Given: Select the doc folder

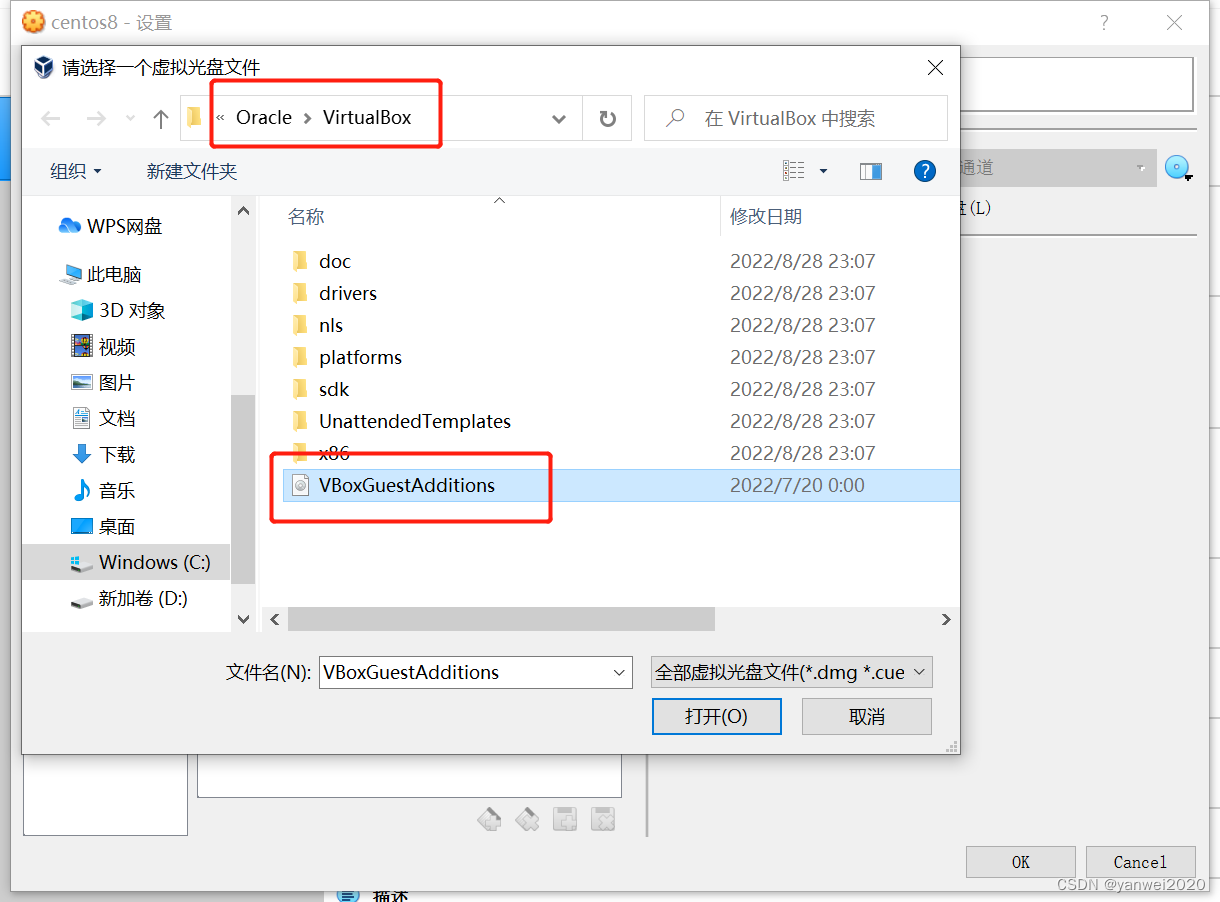Looking at the screenshot, I should point(335,261).
